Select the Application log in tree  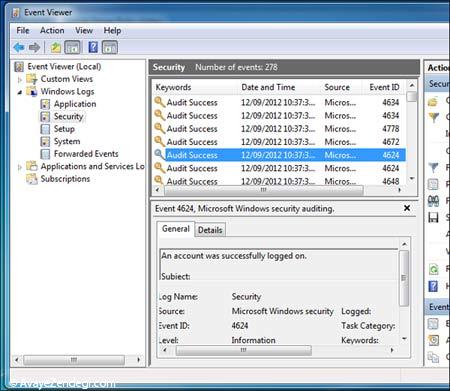[x=75, y=104]
